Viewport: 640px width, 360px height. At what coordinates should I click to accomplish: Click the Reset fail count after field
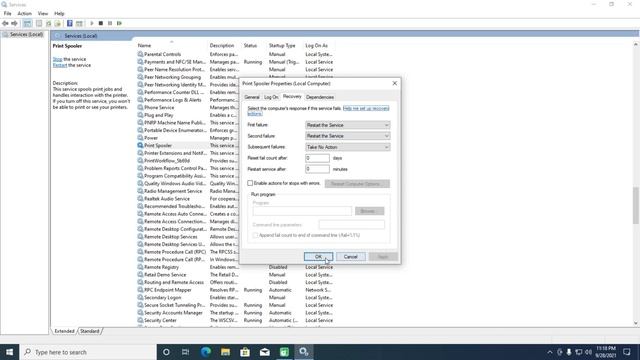(x=317, y=158)
